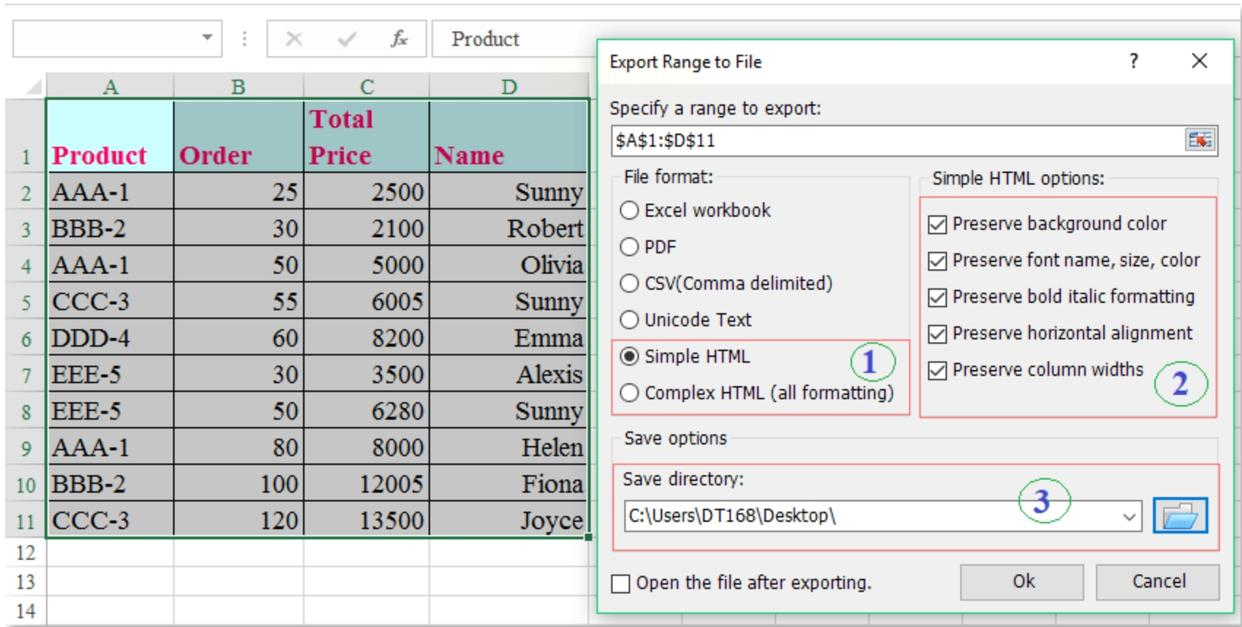The height and width of the screenshot is (627, 1242).
Task: Close the Export Range to File dialog
Action: [1199, 62]
